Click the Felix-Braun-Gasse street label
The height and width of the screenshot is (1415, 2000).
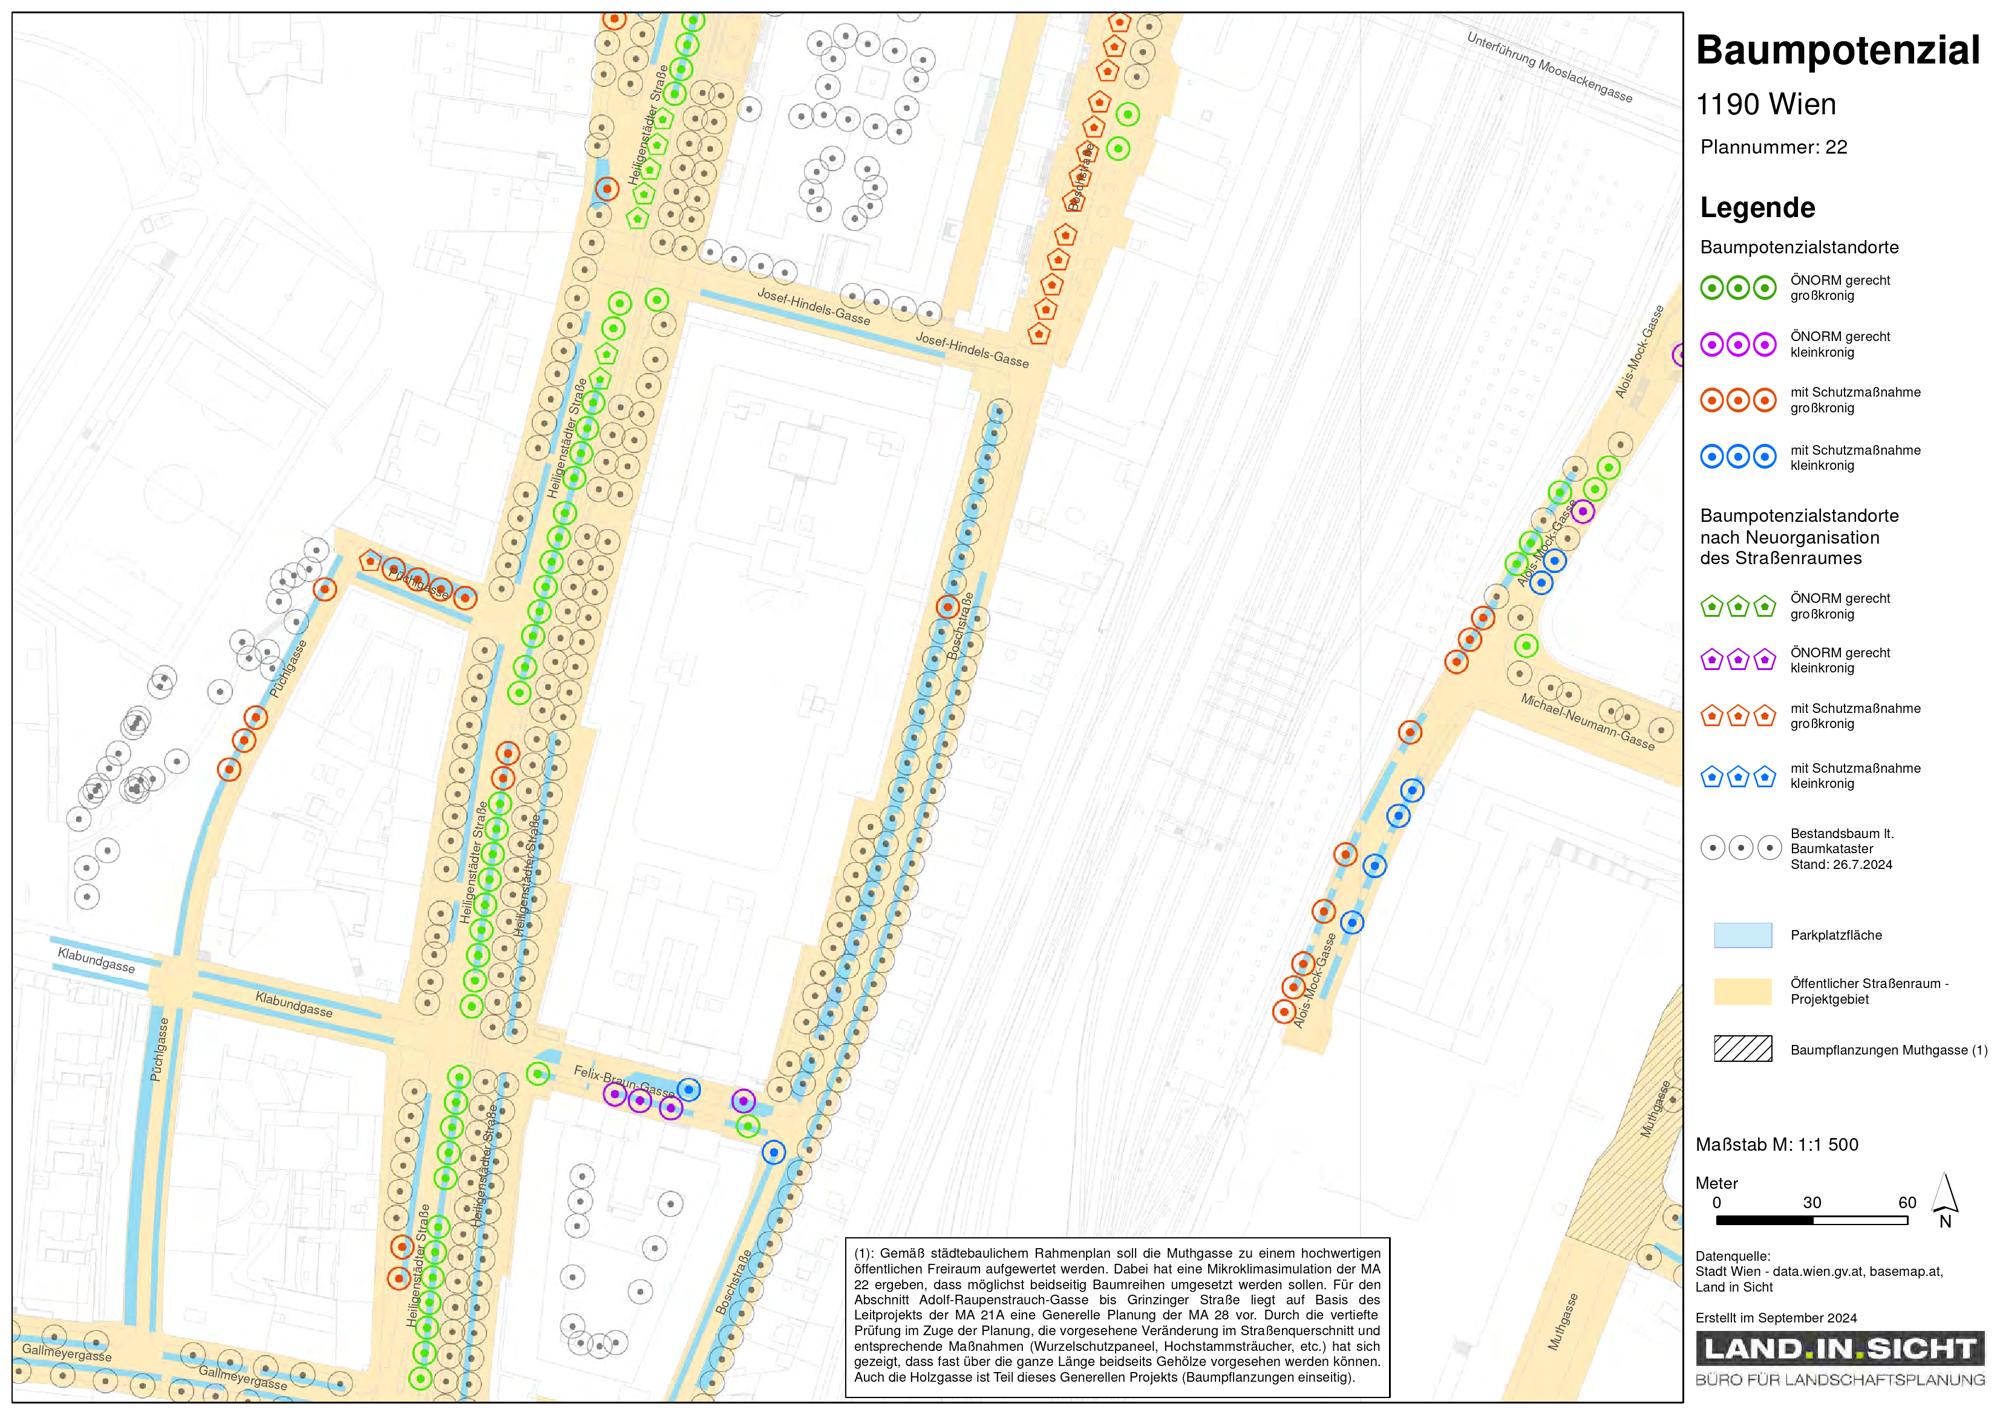625,1082
